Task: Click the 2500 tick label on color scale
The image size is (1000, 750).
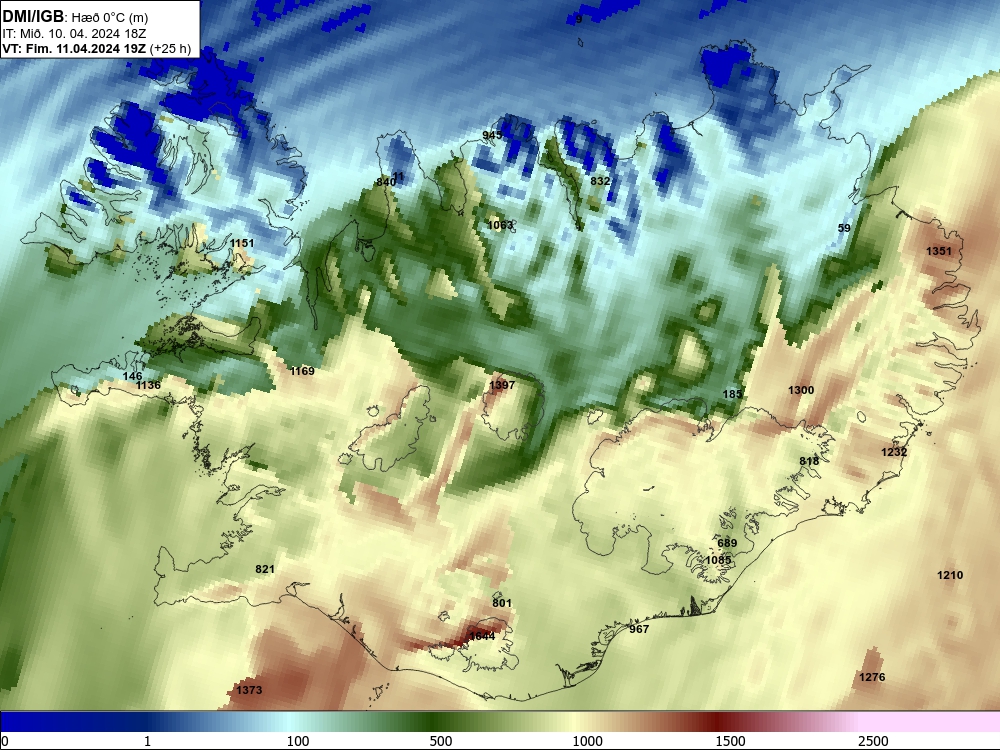Action: (x=873, y=741)
